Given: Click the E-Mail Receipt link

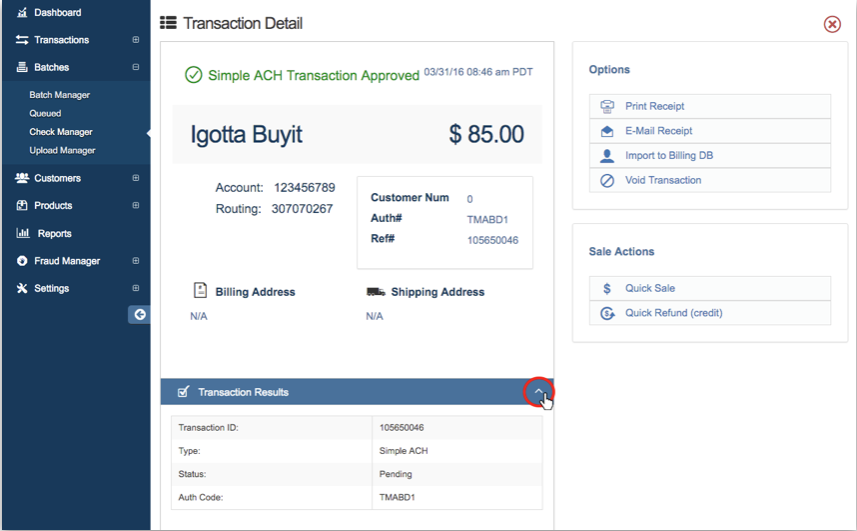Looking at the screenshot, I should pyautogui.click(x=658, y=131).
